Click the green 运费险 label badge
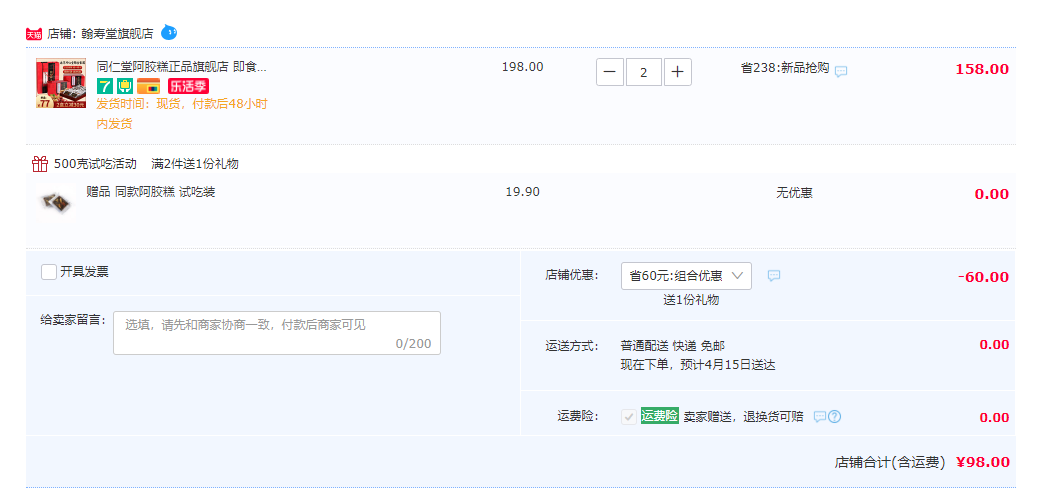The width and height of the screenshot is (1038, 488). (x=659, y=416)
